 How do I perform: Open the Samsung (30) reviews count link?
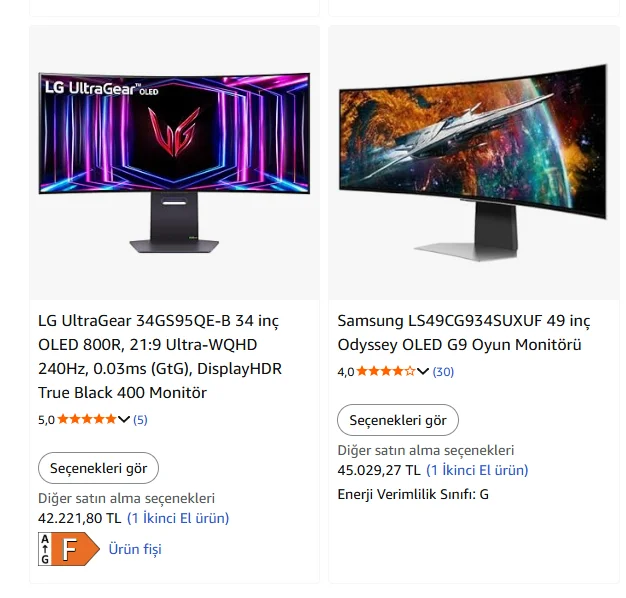click(443, 372)
